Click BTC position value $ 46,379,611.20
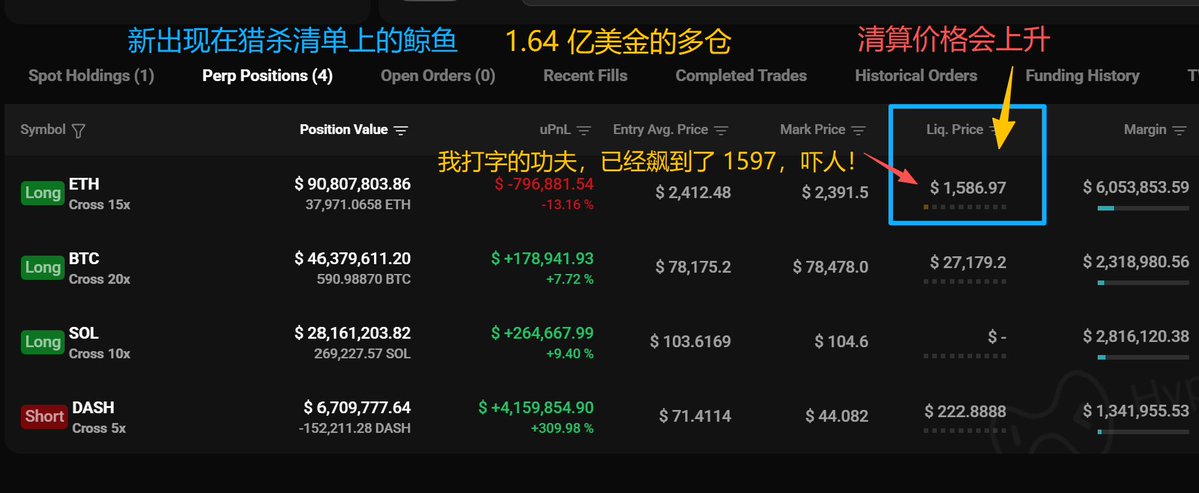 tap(353, 258)
